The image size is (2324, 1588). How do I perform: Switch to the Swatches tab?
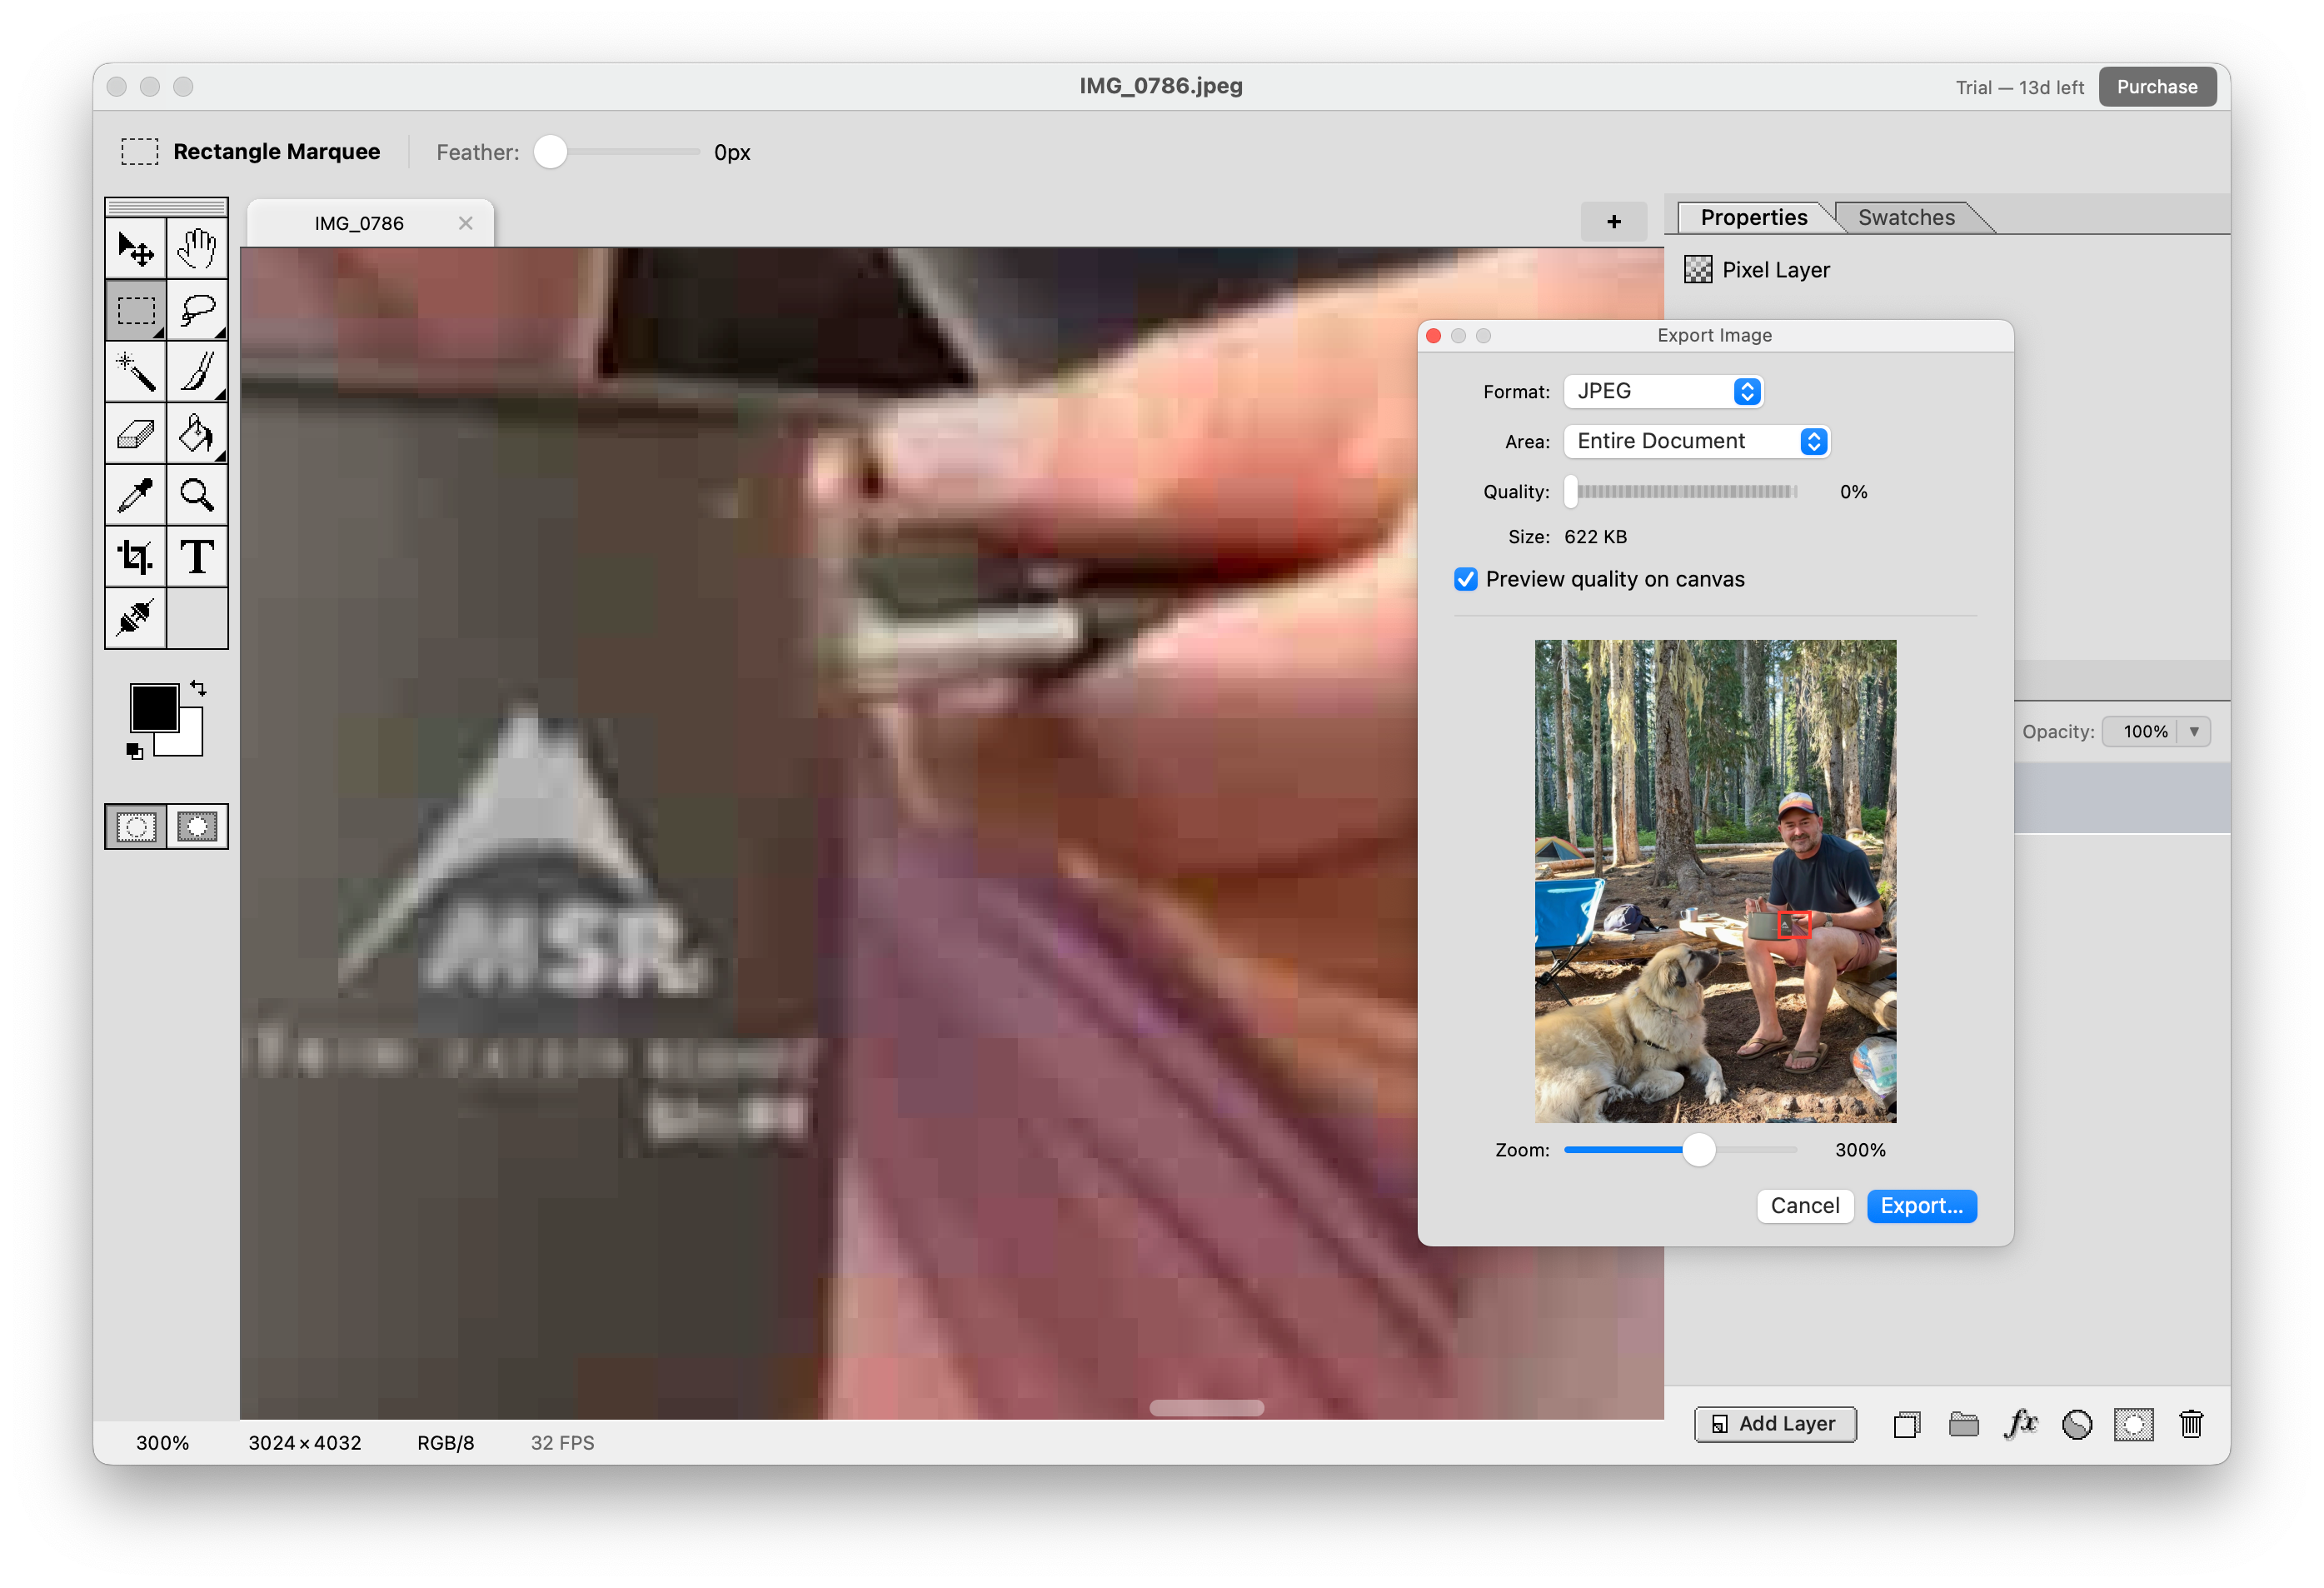1906,218
